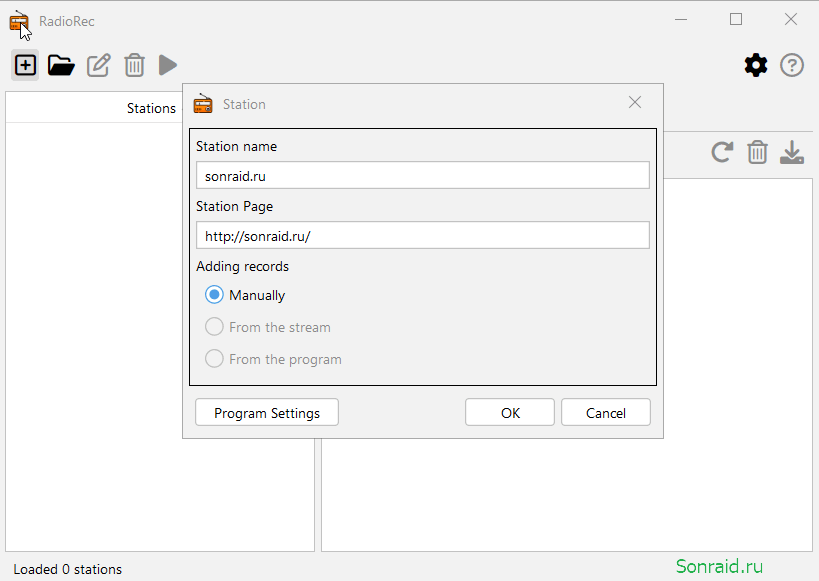This screenshot has height=581, width=819.
Task: Click the edit station pencil icon
Action: (x=99, y=65)
